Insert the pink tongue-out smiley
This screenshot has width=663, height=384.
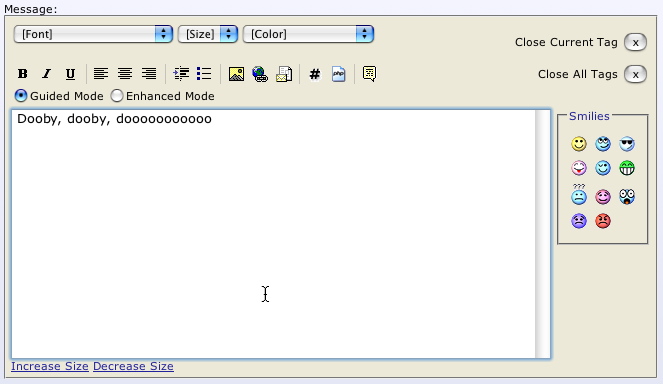pos(579,168)
